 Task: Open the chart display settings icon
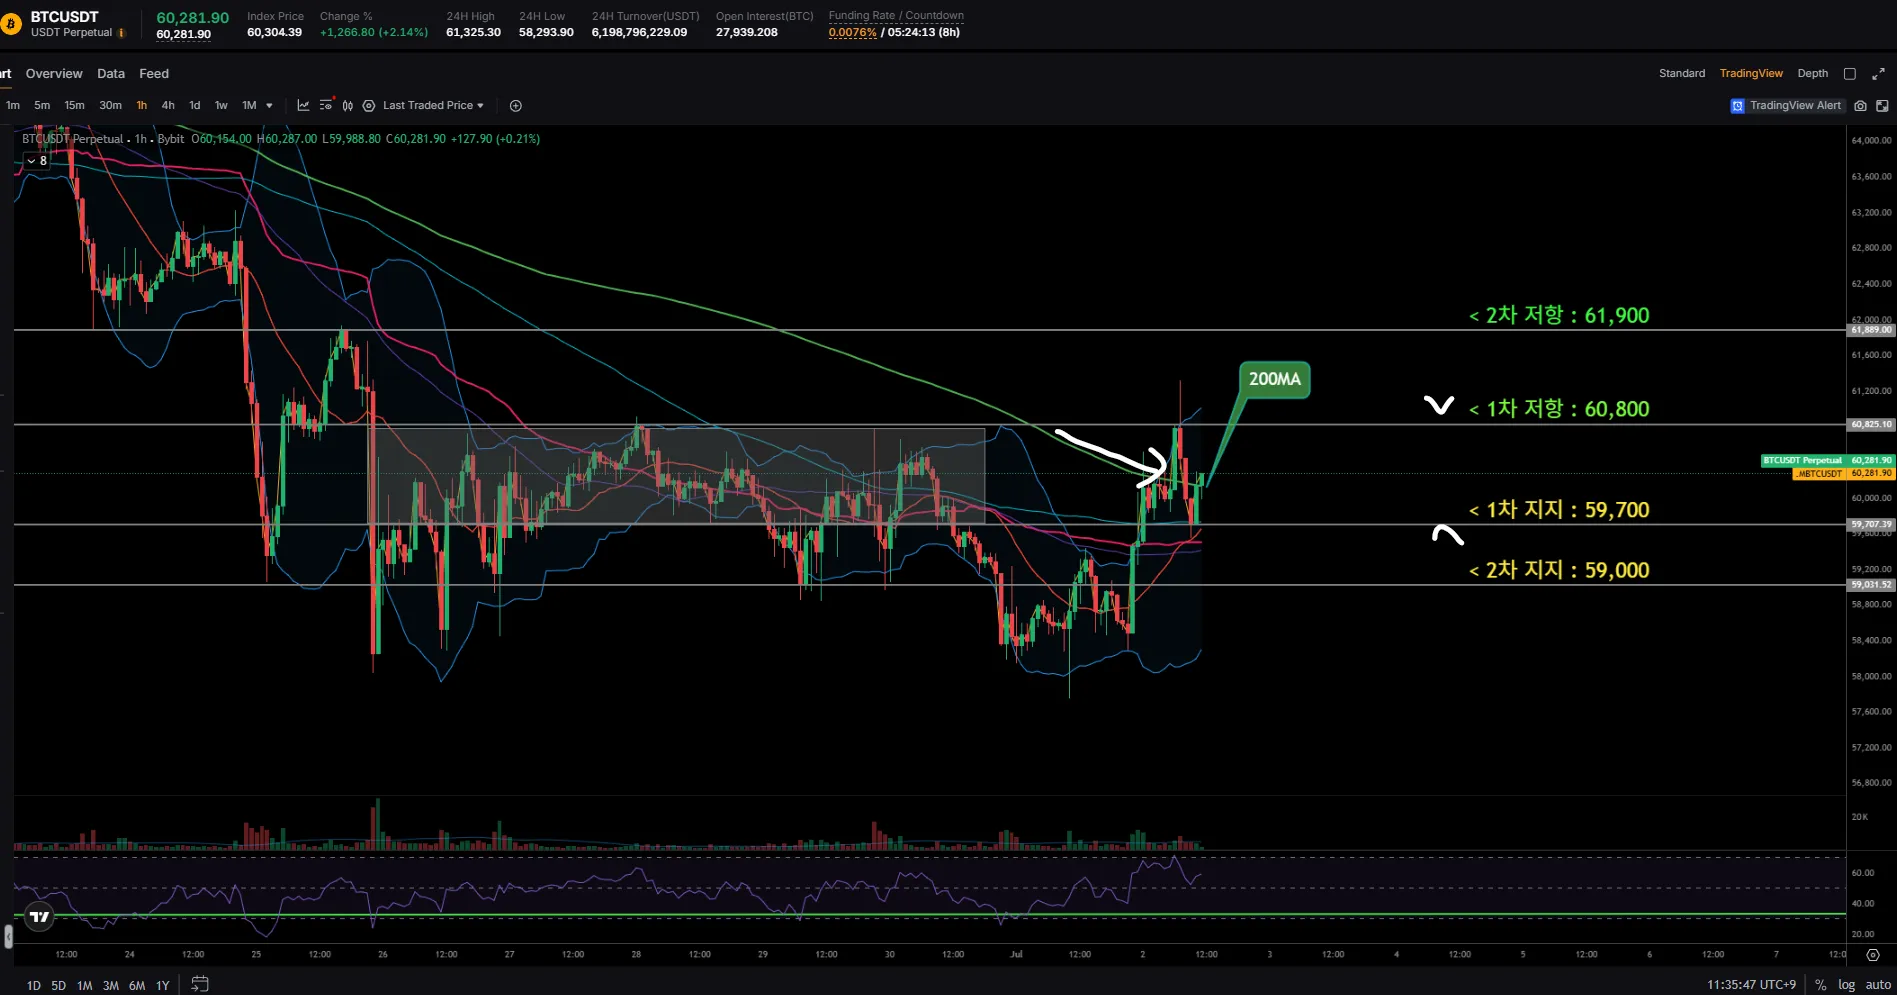pyautogui.click(x=326, y=105)
